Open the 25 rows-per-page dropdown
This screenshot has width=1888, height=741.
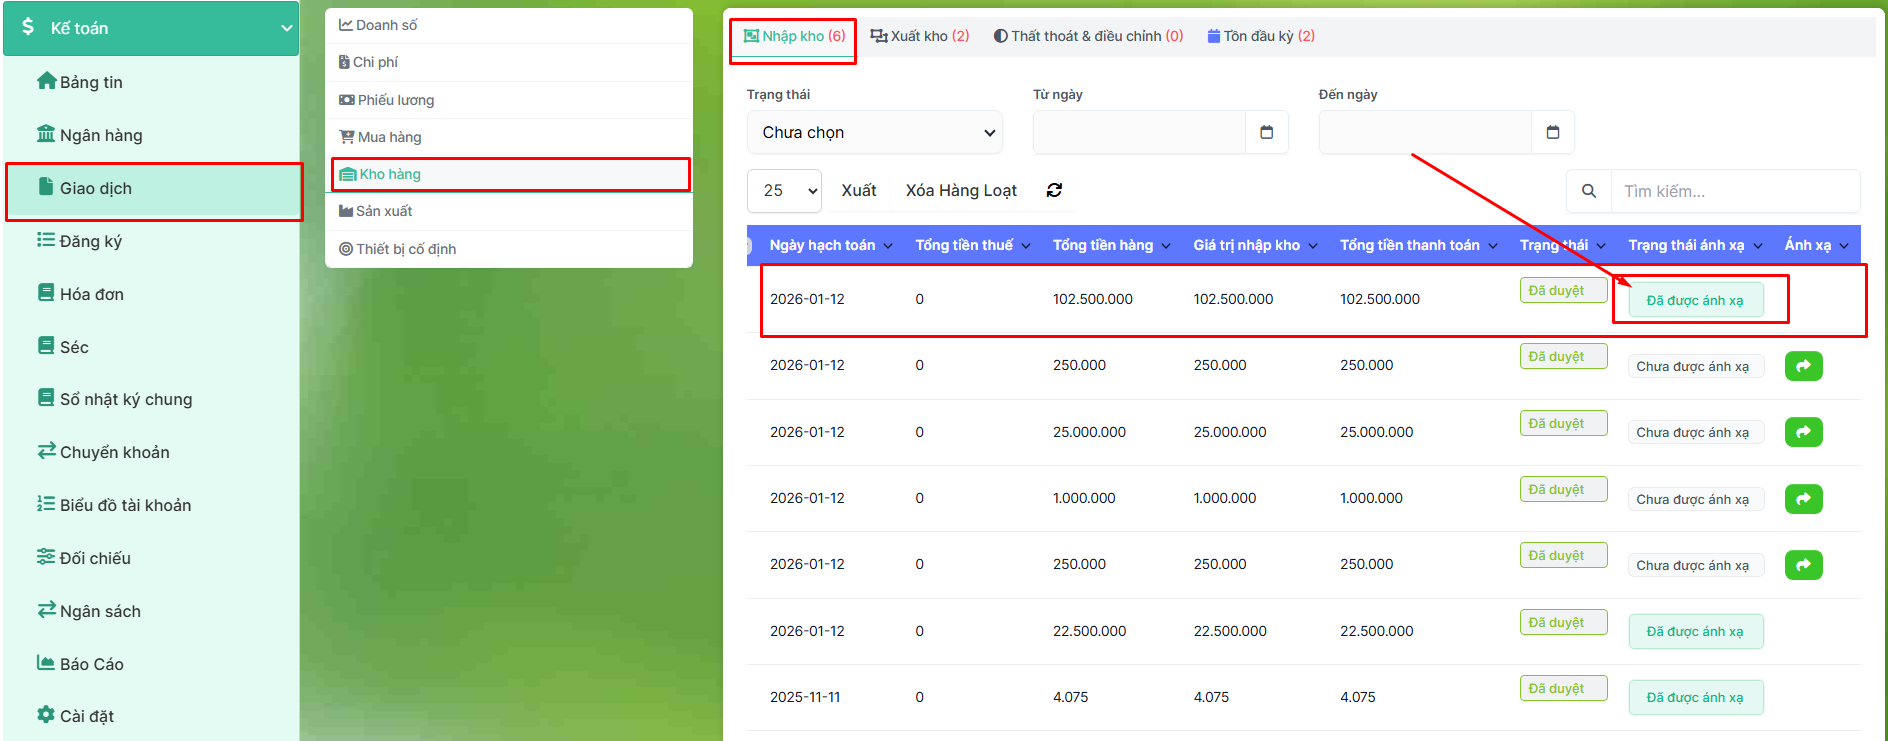pyautogui.click(x=784, y=190)
